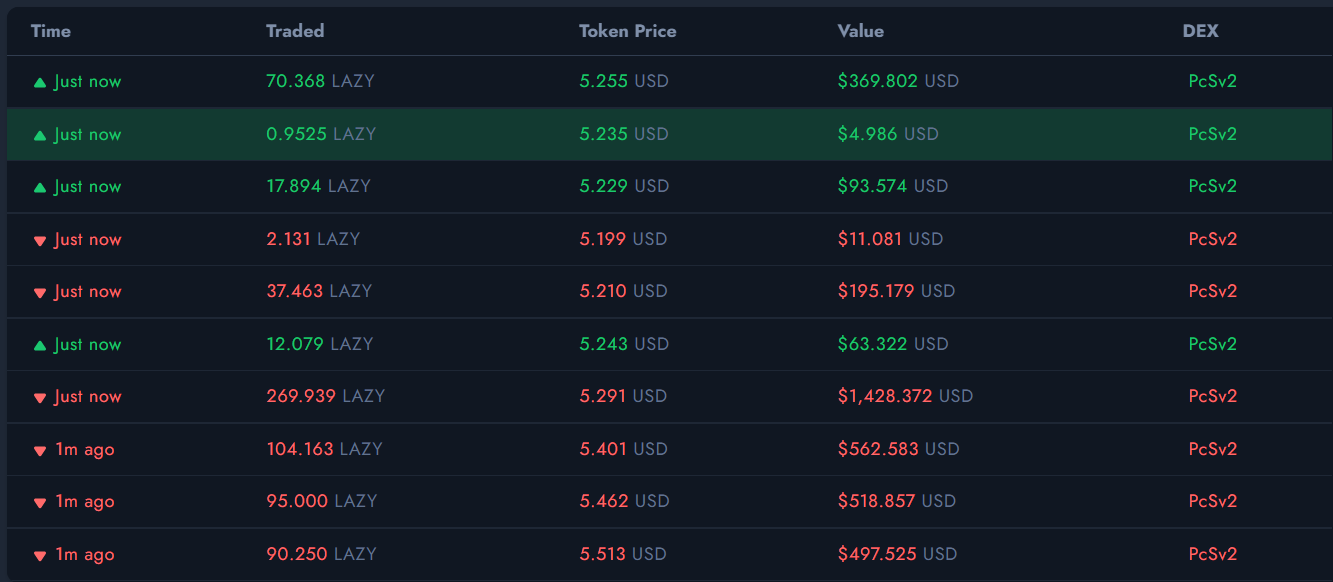The image size is (1333, 582).
Task: Sort by the Value column header
Action: click(860, 31)
